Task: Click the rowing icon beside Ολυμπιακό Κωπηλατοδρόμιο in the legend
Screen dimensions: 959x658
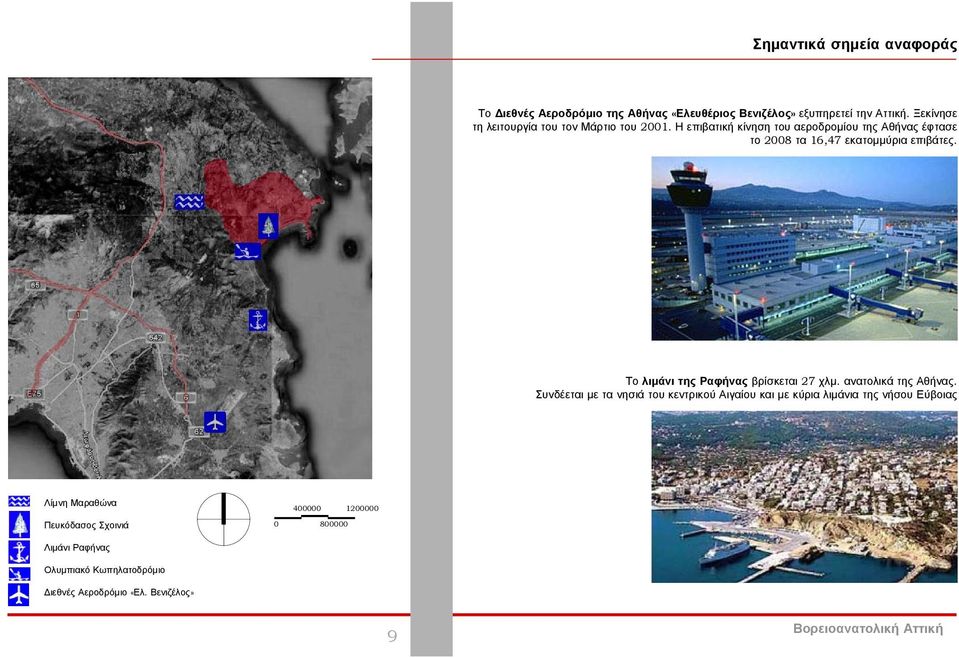Action: pos(19,574)
